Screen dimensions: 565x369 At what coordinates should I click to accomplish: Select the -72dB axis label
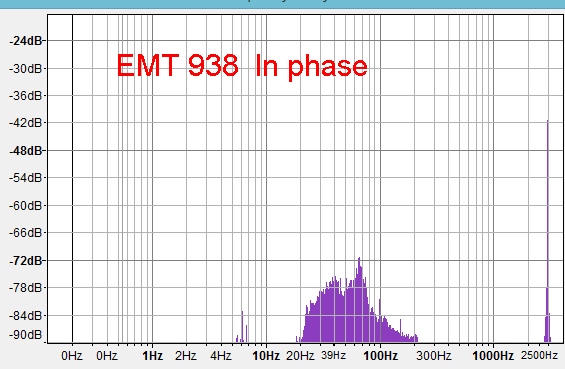tap(26, 261)
